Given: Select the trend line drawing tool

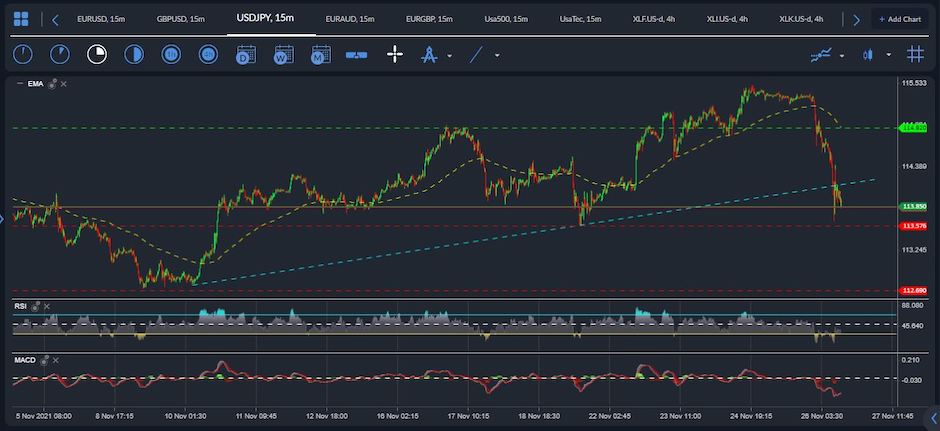Looking at the screenshot, I should pyautogui.click(x=476, y=55).
